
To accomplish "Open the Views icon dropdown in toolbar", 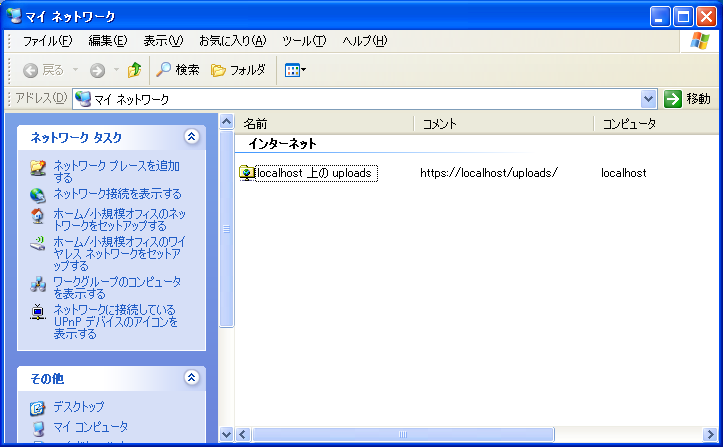I will coord(296,70).
